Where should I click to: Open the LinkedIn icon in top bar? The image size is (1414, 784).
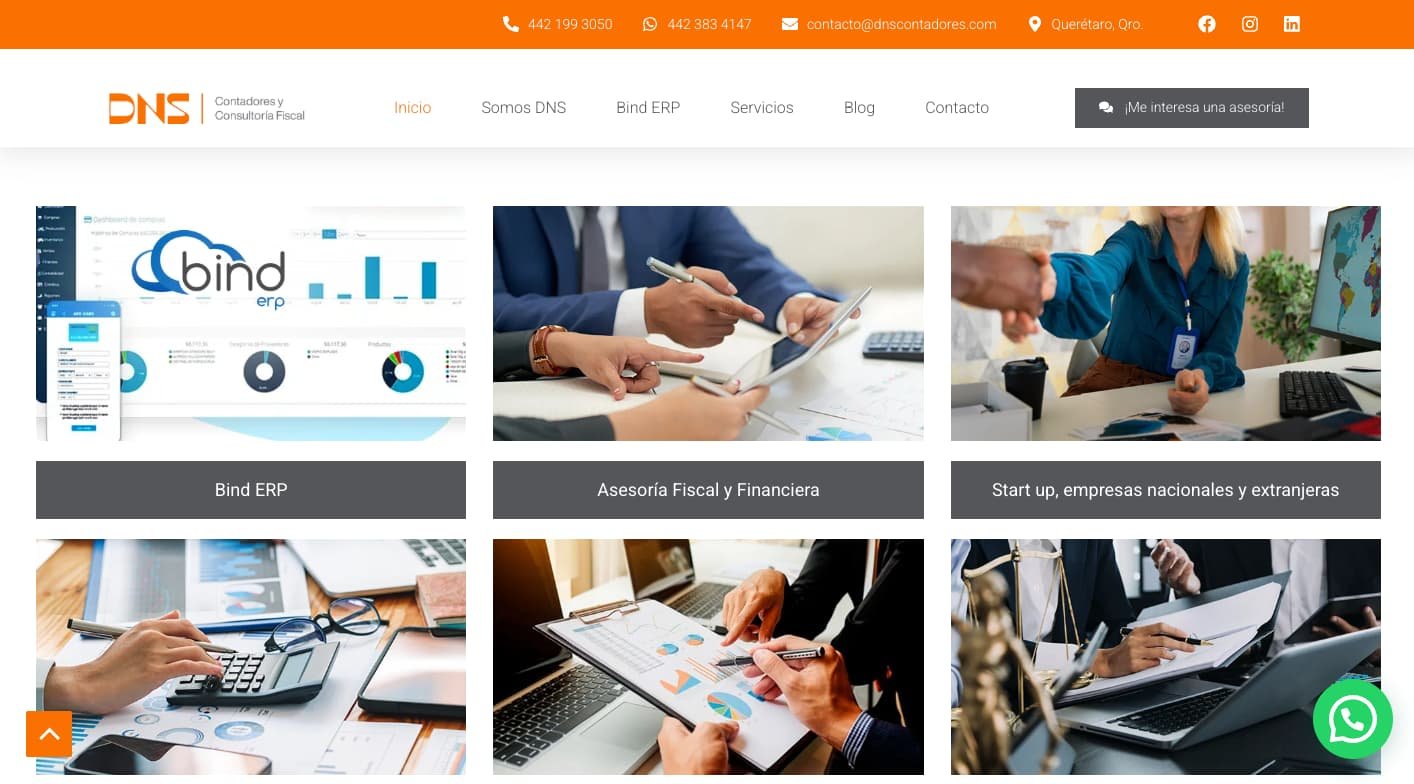coord(1292,24)
